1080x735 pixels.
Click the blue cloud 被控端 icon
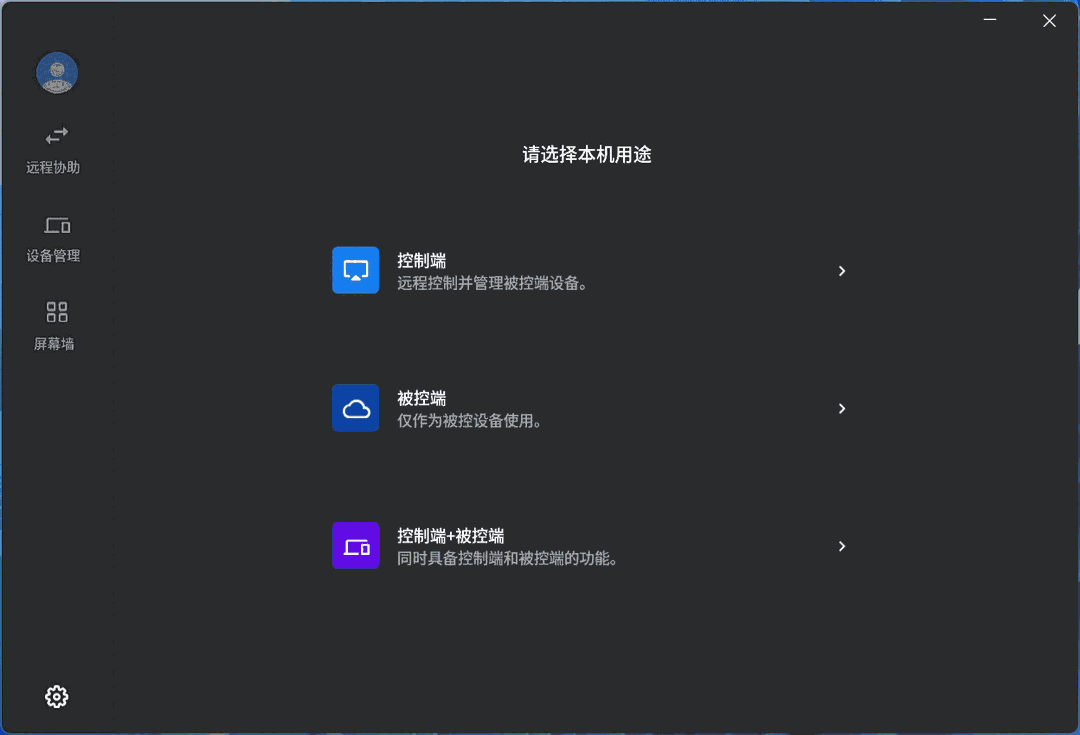click(x=355, y=408)
